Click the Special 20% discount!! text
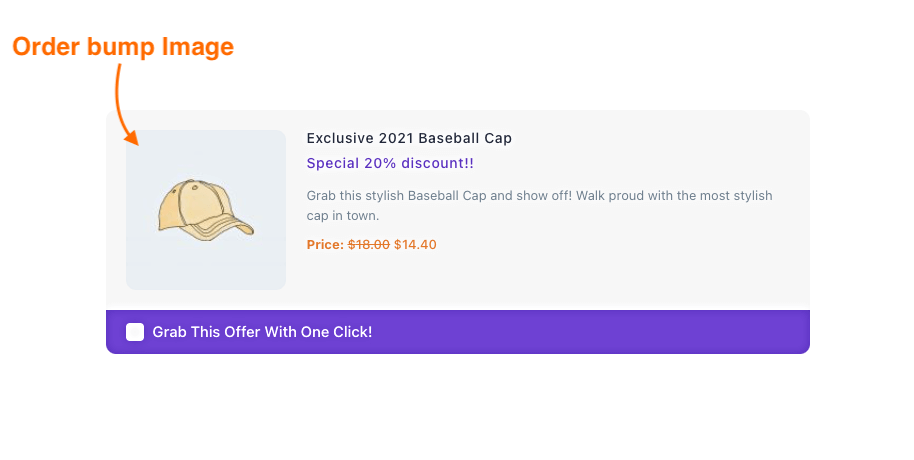The height and width of the screenshot is (460, 914). (x=390, y=163)
